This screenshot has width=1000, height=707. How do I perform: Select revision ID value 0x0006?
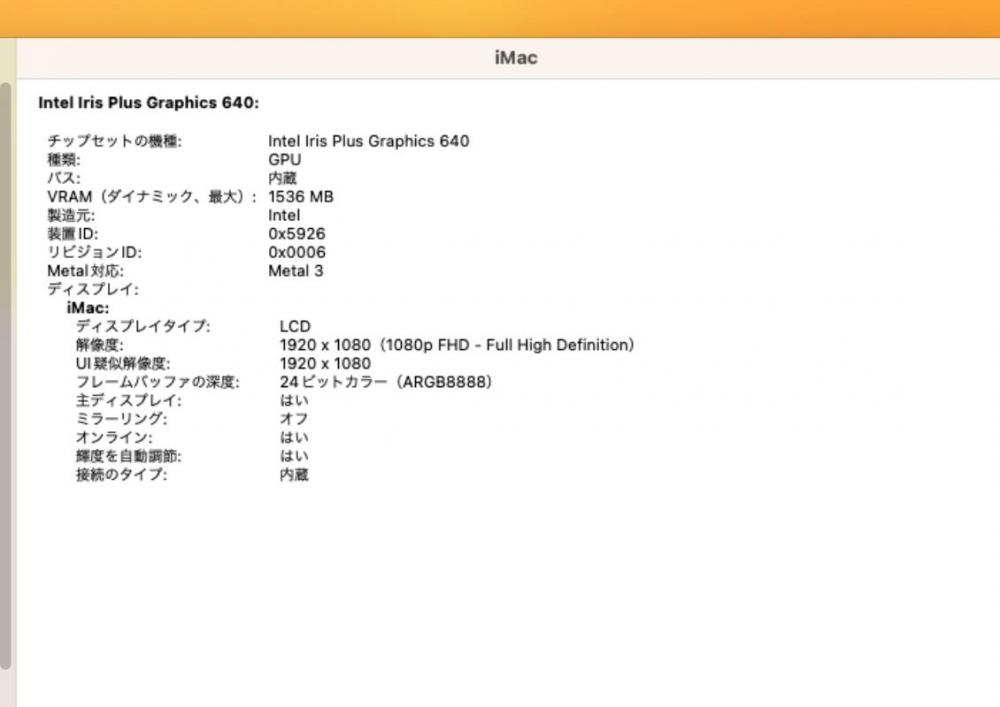point(297,252)
